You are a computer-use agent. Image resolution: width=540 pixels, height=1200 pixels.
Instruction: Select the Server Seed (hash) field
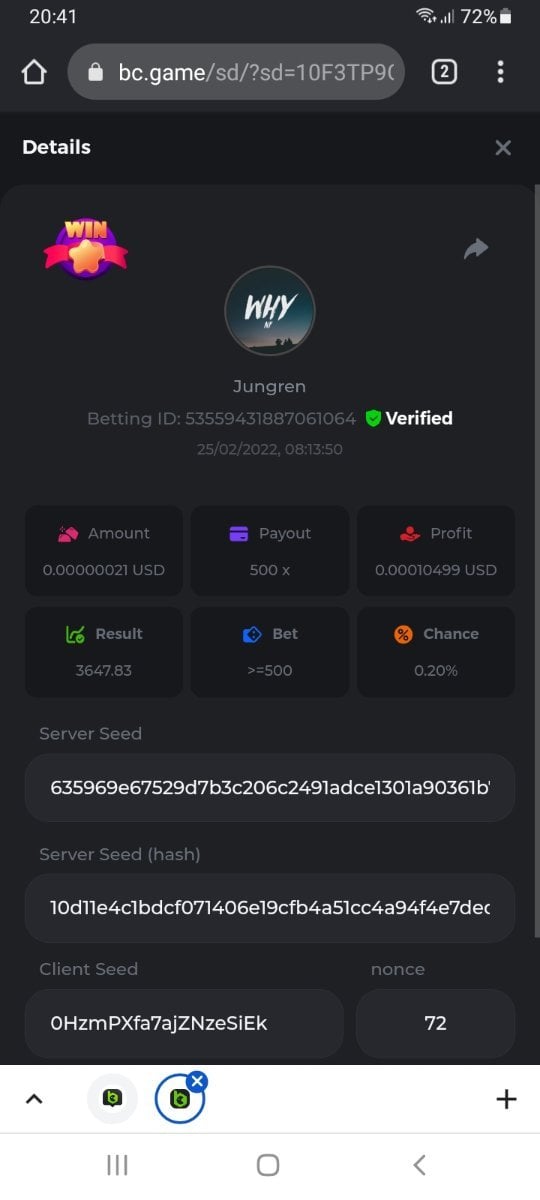coord(270,908)
